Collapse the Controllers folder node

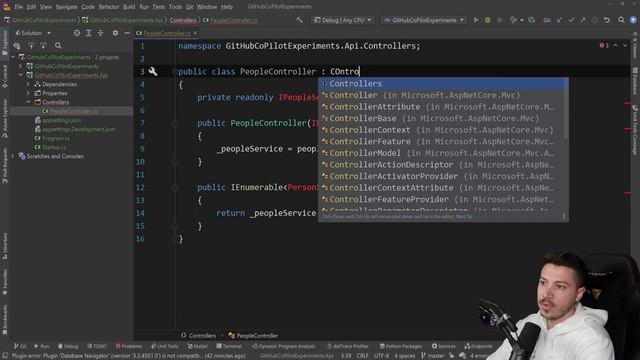28,102
